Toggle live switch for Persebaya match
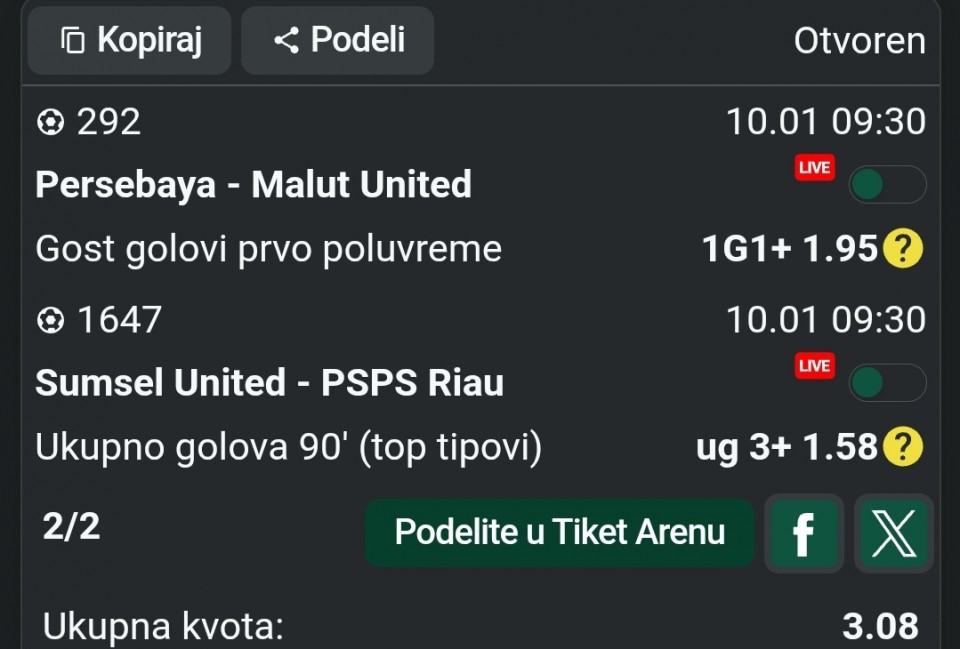 (x=887, y=185)
